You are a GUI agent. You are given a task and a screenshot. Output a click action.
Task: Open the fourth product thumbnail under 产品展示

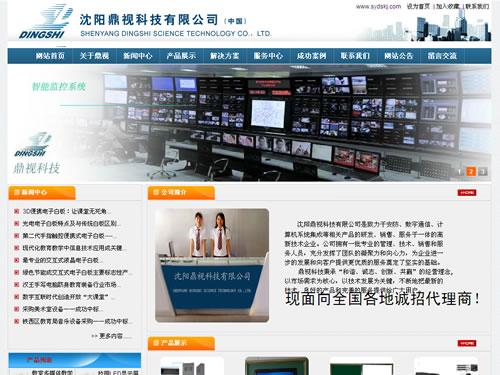(446, 366)
